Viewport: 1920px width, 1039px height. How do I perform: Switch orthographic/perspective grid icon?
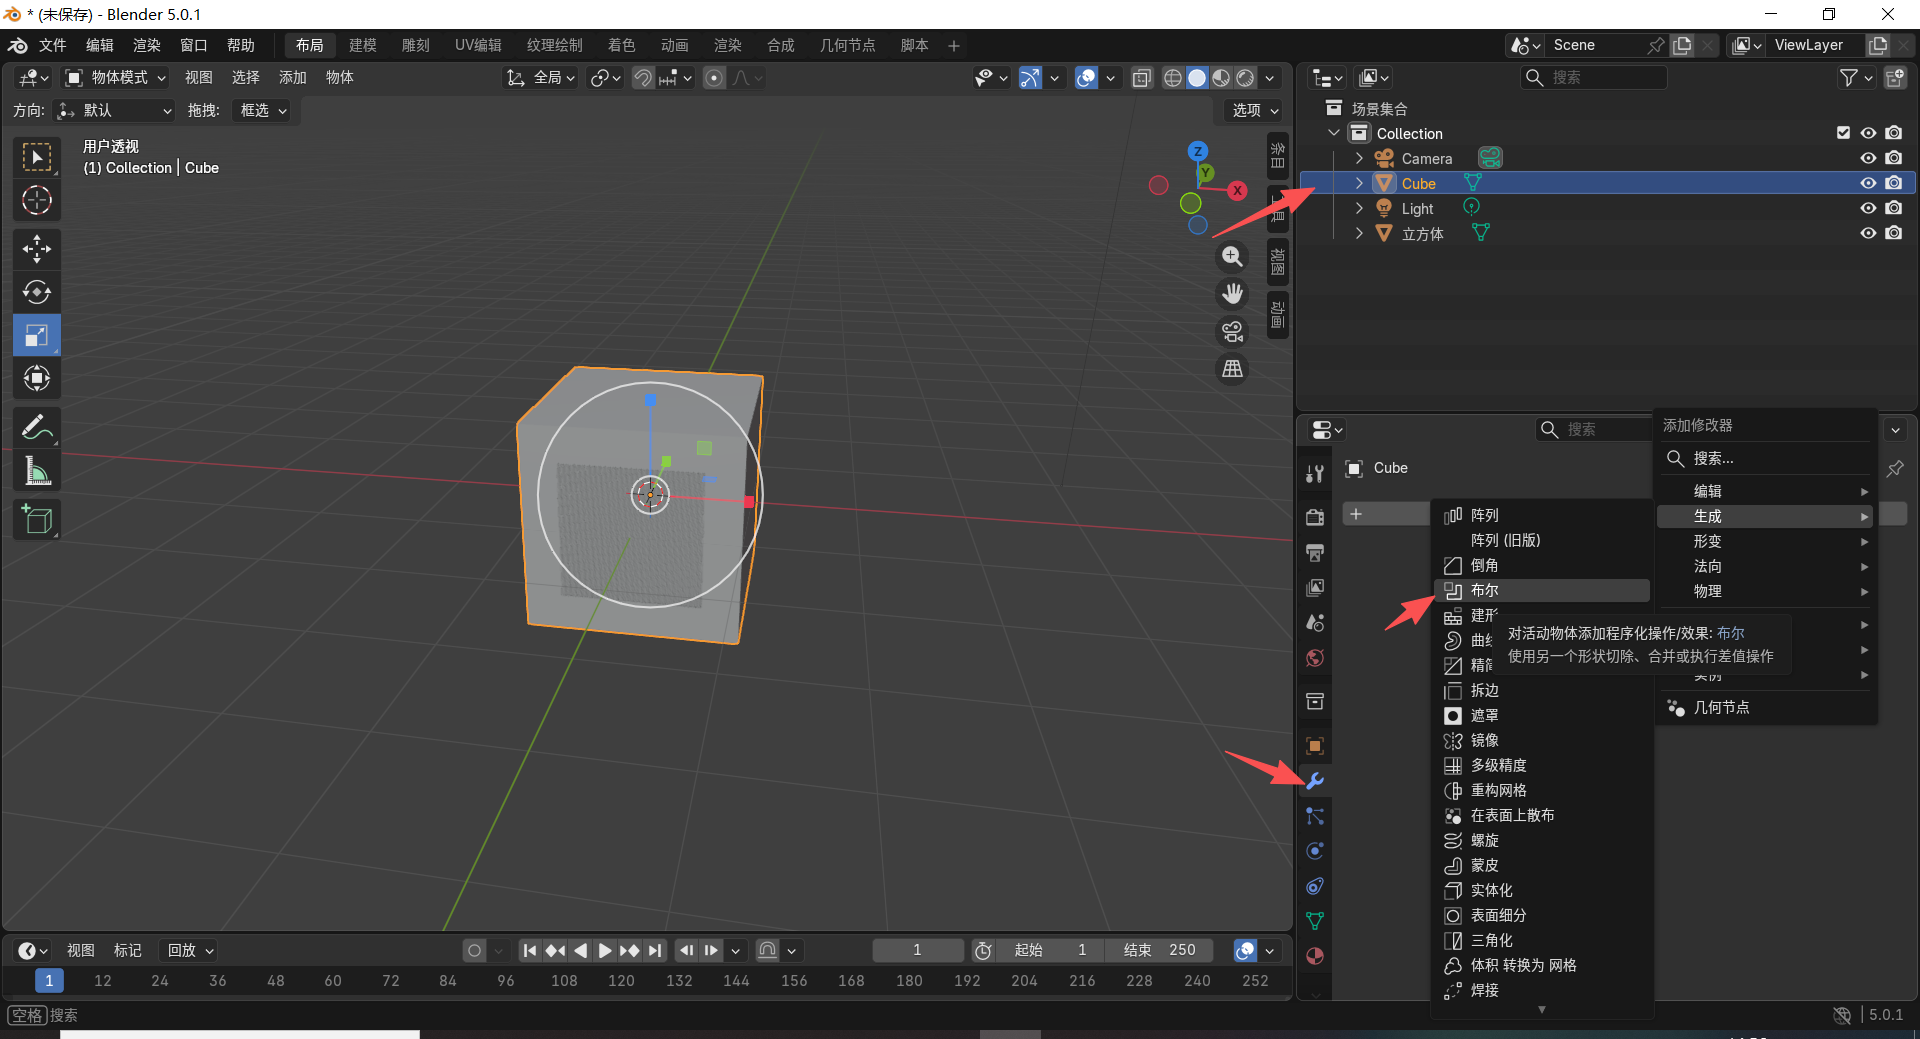(1233, 369)
